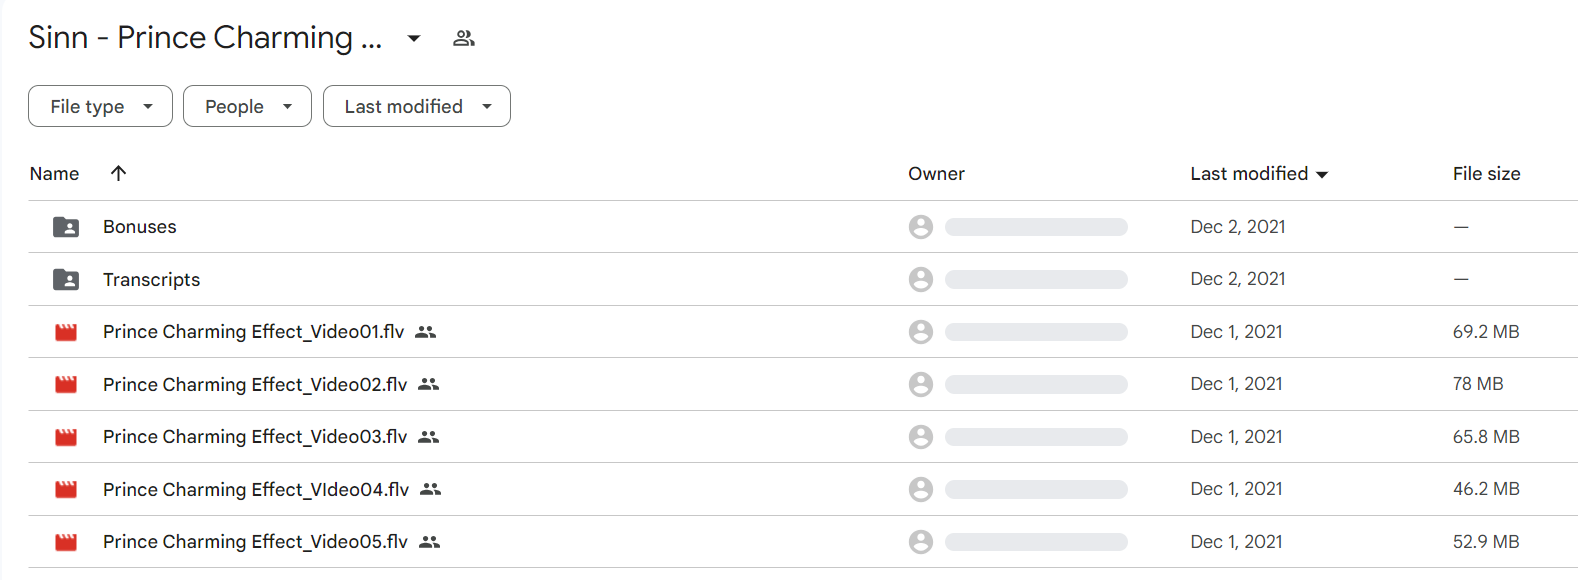This screenshot has width=1578, height=580.
Task: Toggle sort direction arrow next to Name
Action: (x=118, y=173)
